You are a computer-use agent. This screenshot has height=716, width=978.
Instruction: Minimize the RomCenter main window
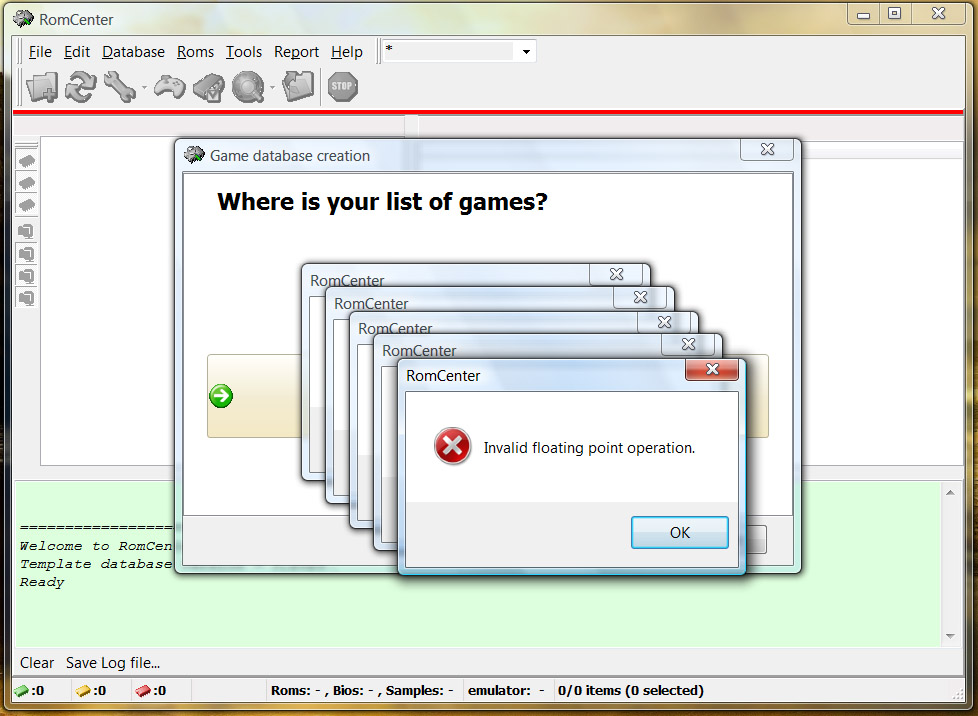[864, 14]
